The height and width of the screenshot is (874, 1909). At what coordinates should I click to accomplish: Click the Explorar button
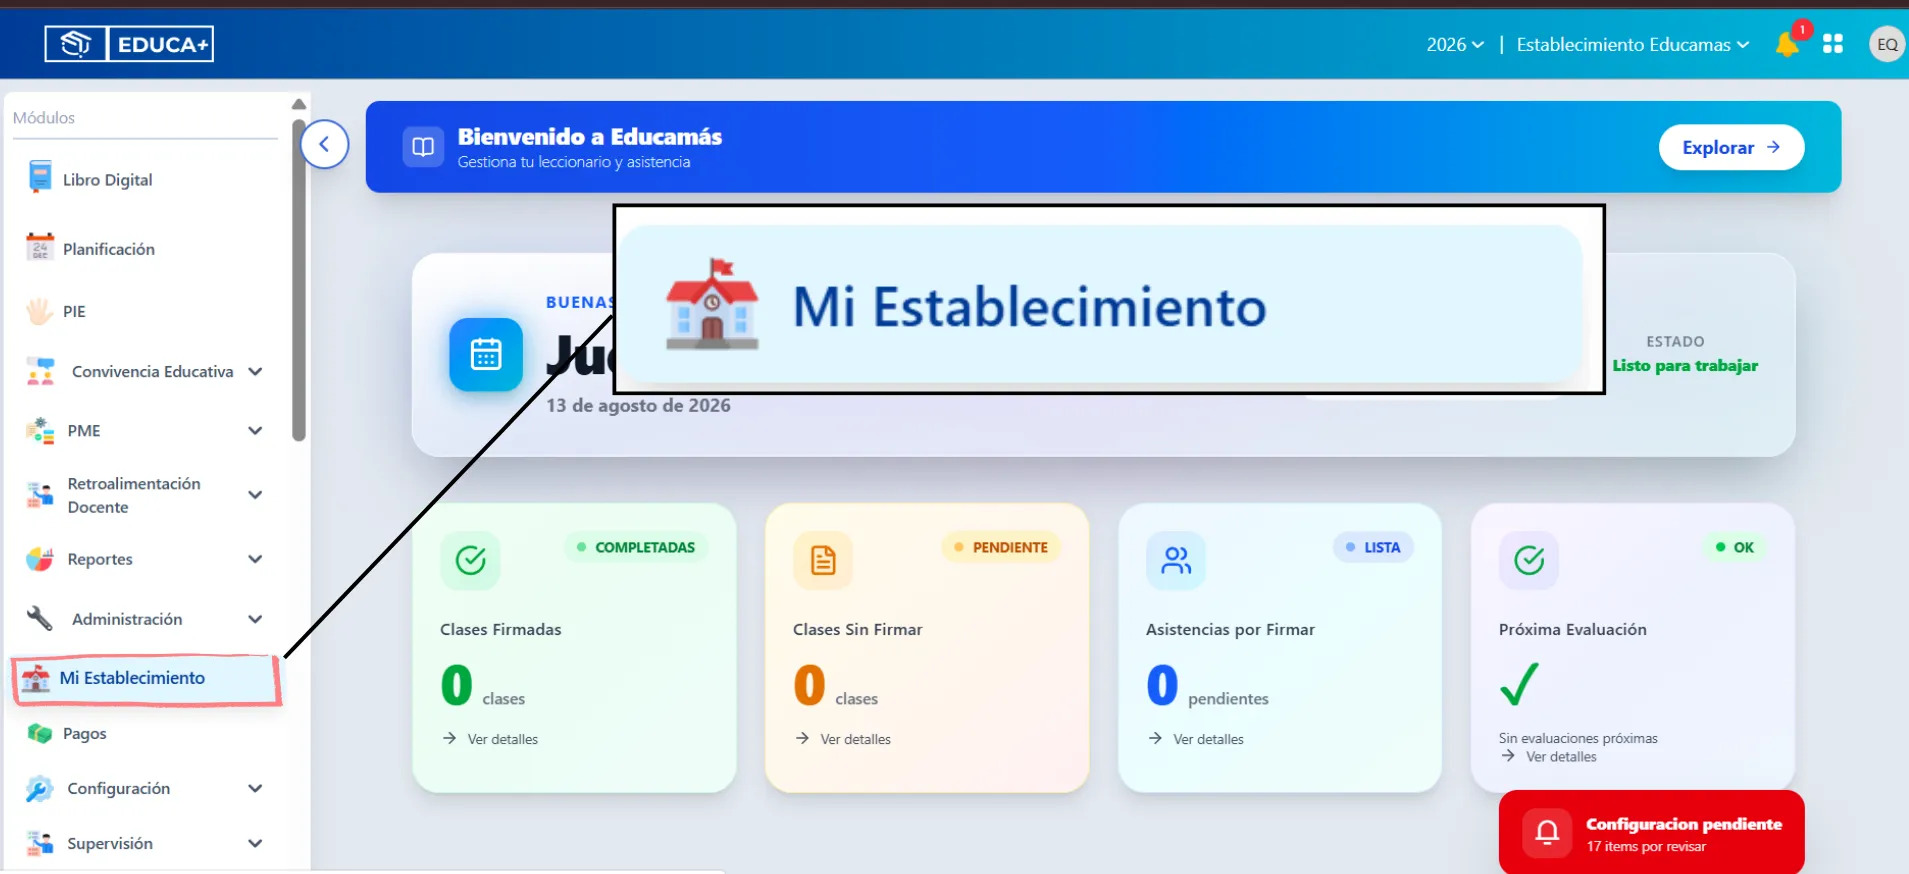tap(1731, 147)
